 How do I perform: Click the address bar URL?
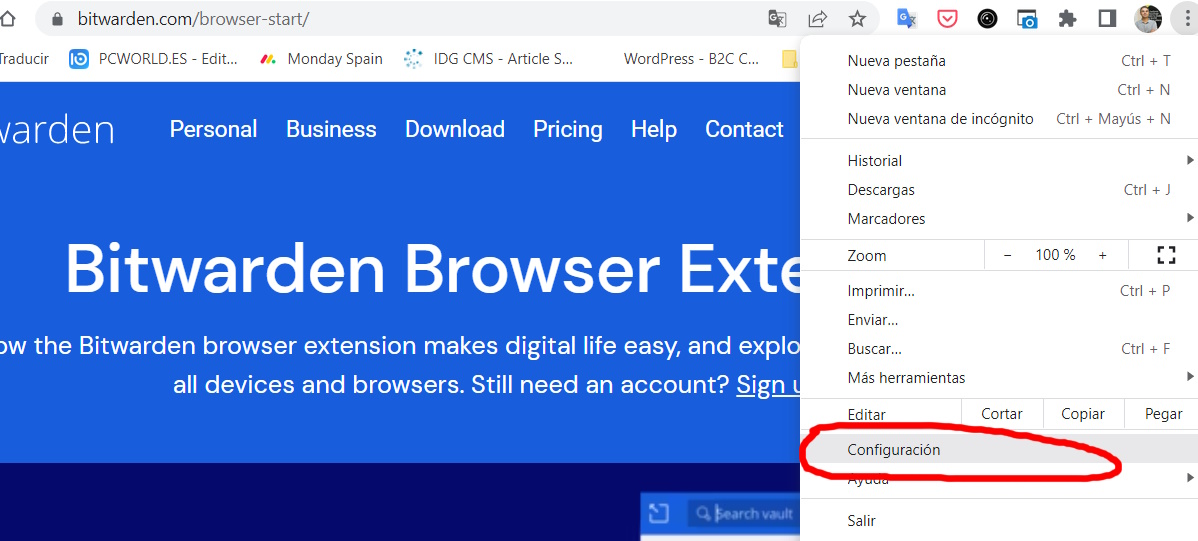coord(193,19)
